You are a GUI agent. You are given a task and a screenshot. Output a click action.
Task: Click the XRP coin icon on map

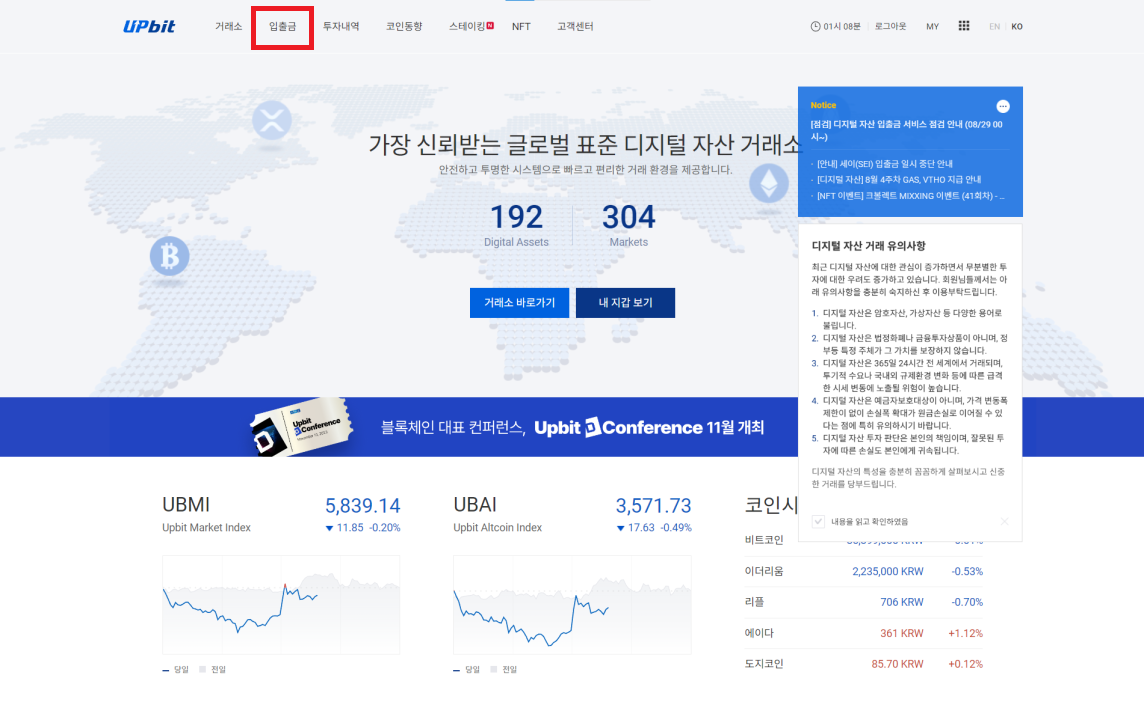271,120
